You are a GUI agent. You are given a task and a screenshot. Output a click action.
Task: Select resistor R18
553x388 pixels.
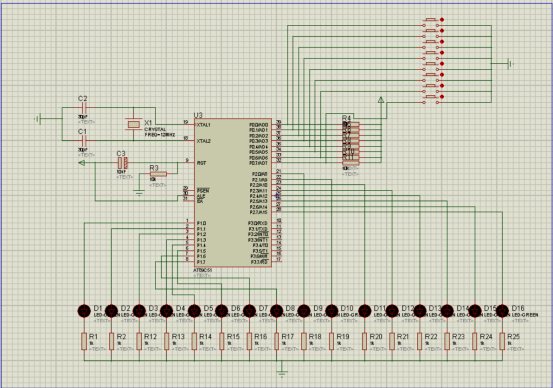(304, 341)
